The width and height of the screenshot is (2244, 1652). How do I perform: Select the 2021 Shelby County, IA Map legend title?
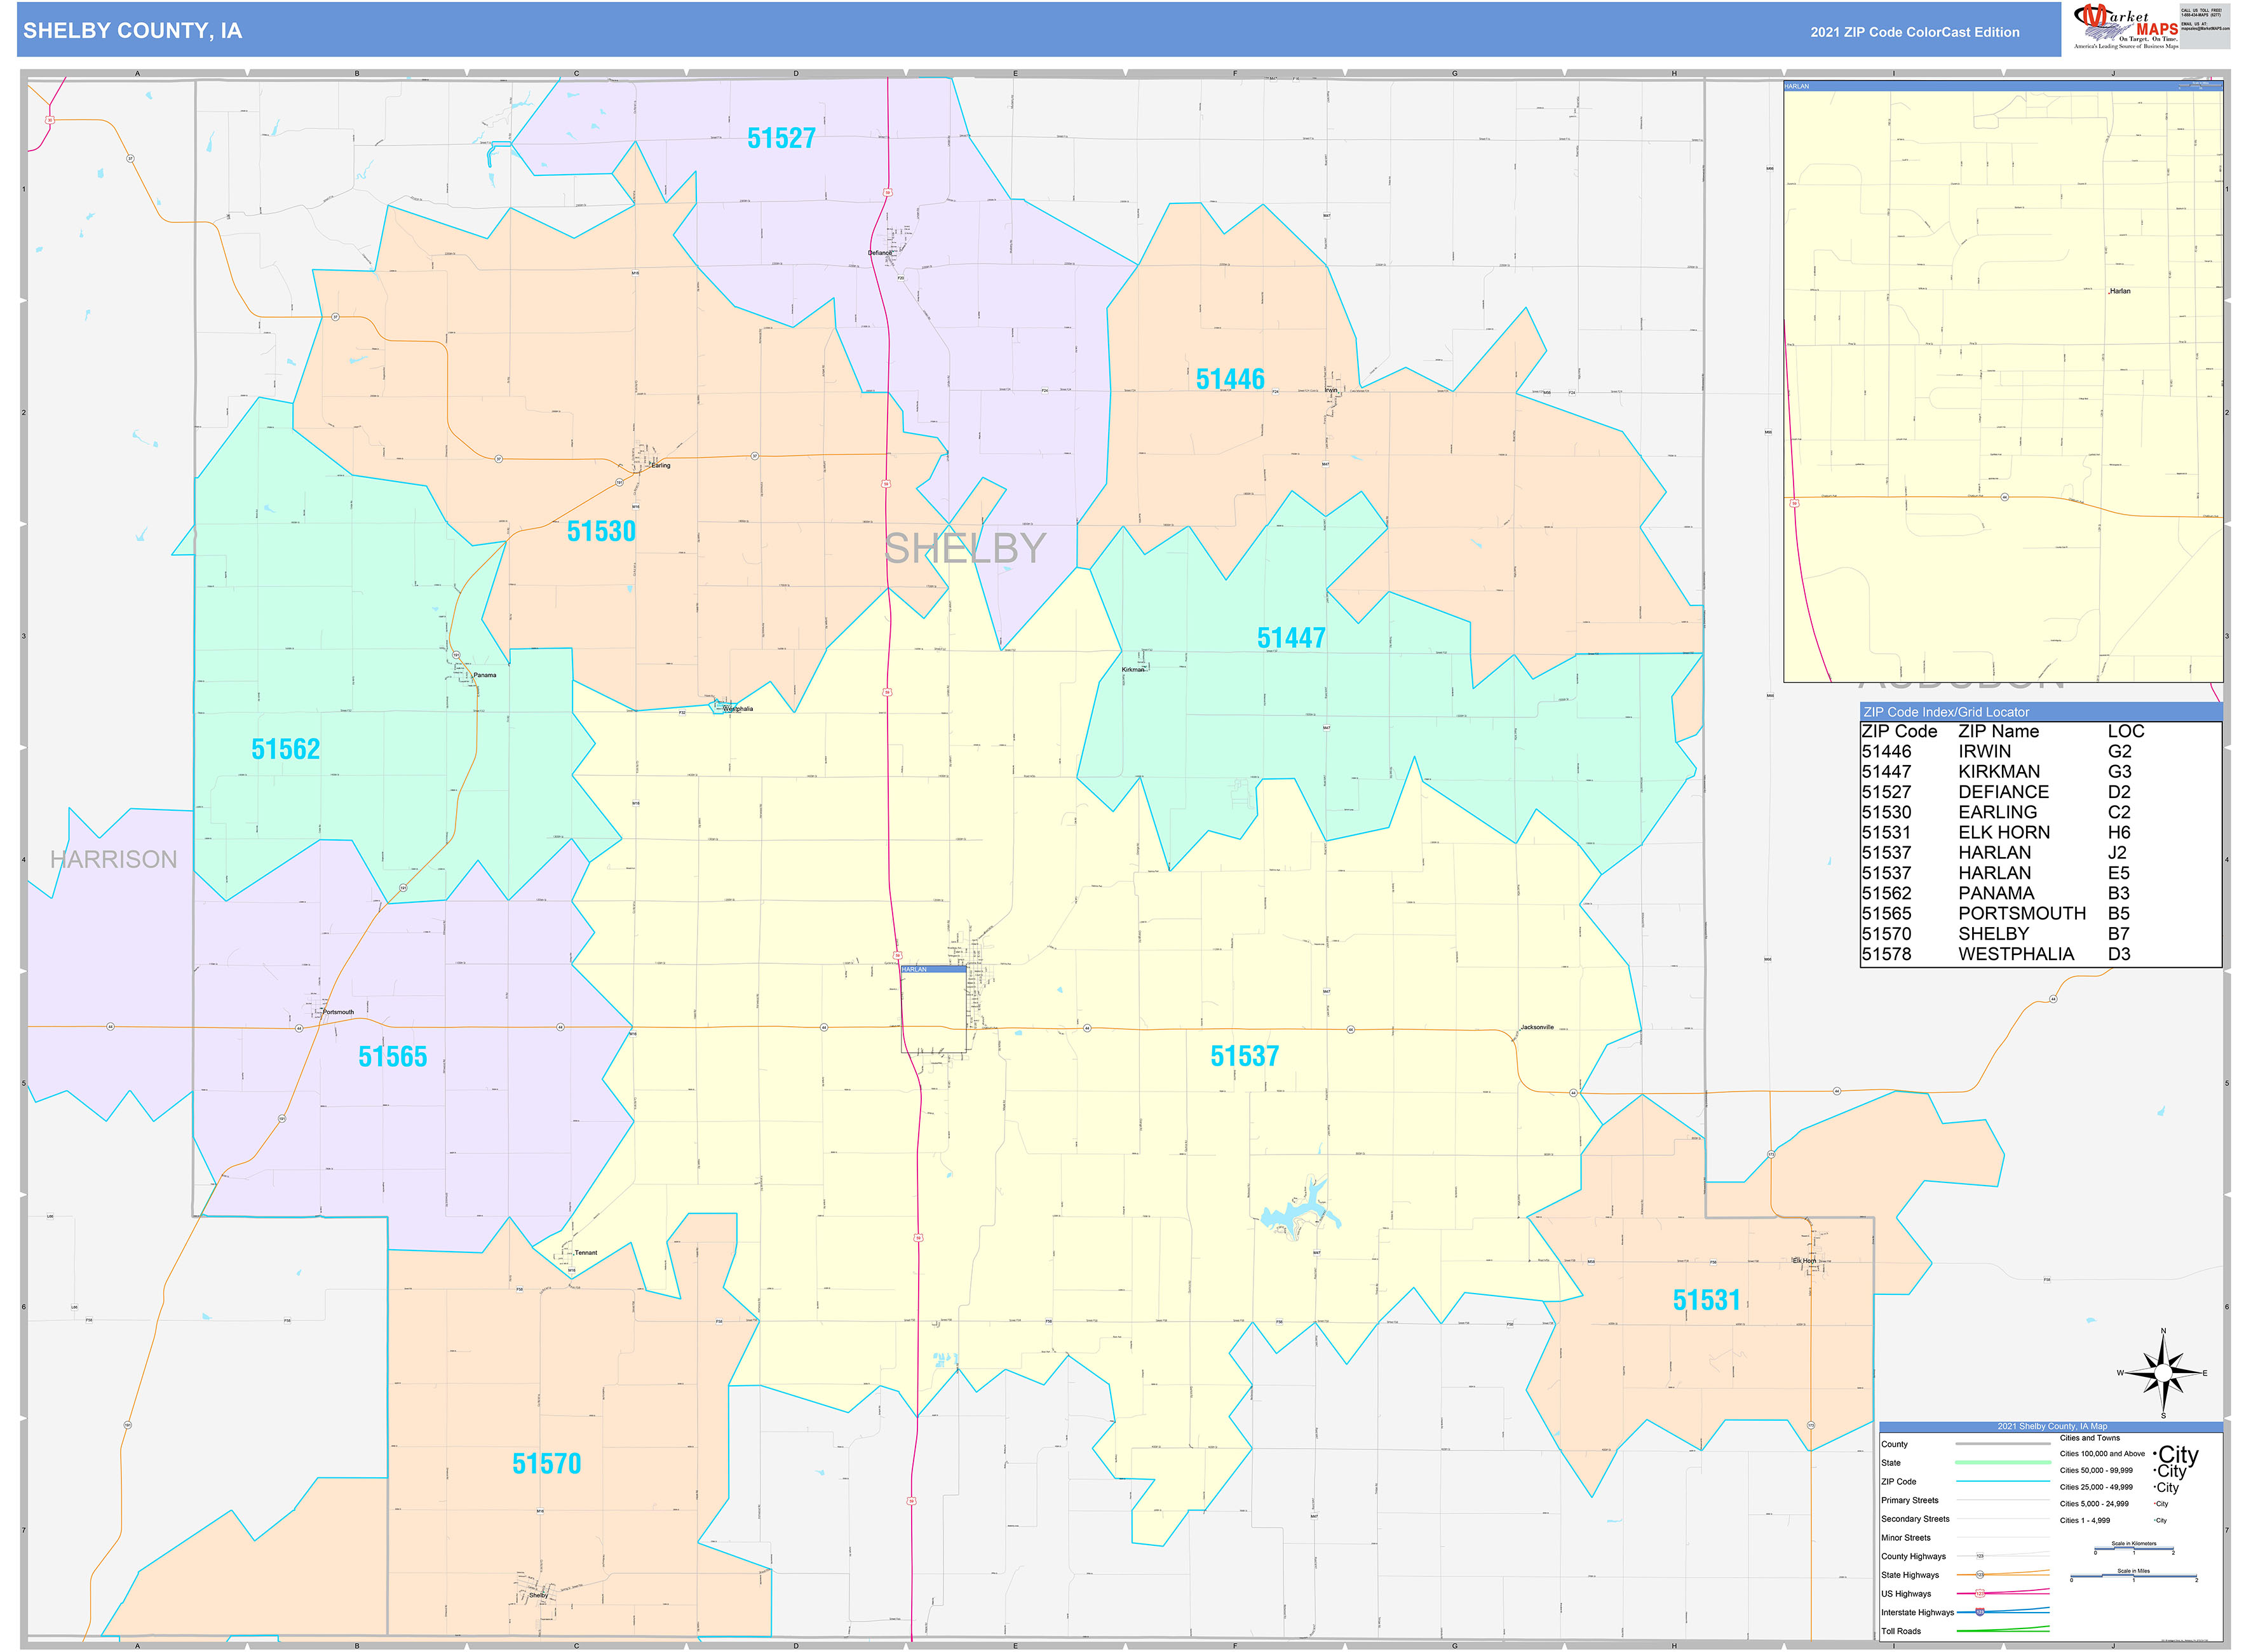tap(2052, 1426)
